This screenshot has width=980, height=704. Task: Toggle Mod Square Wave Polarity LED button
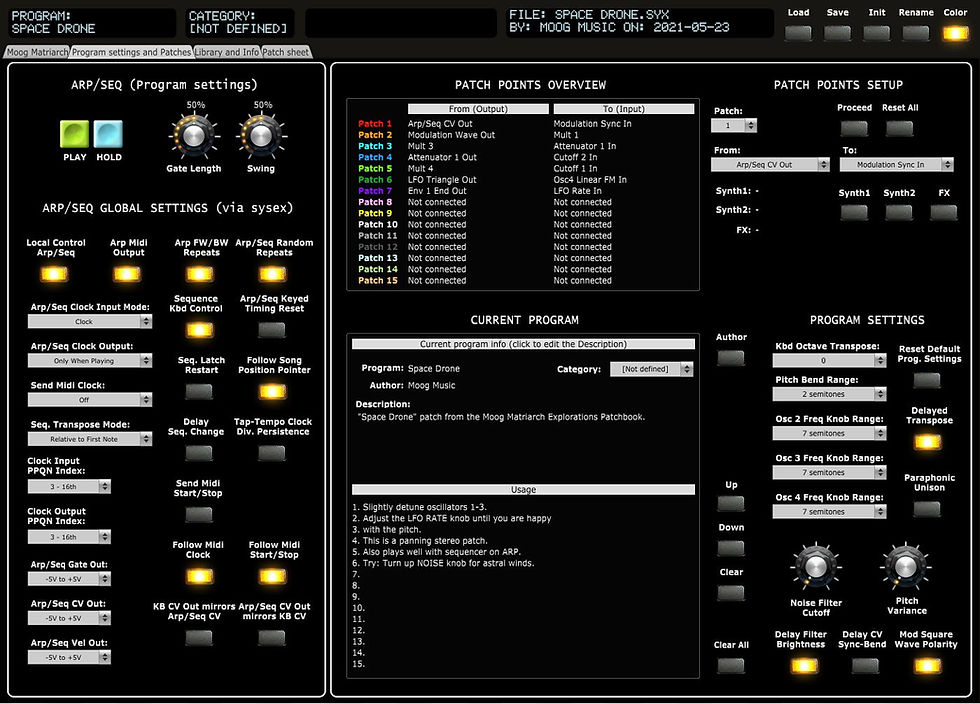(x=928, y=666)
